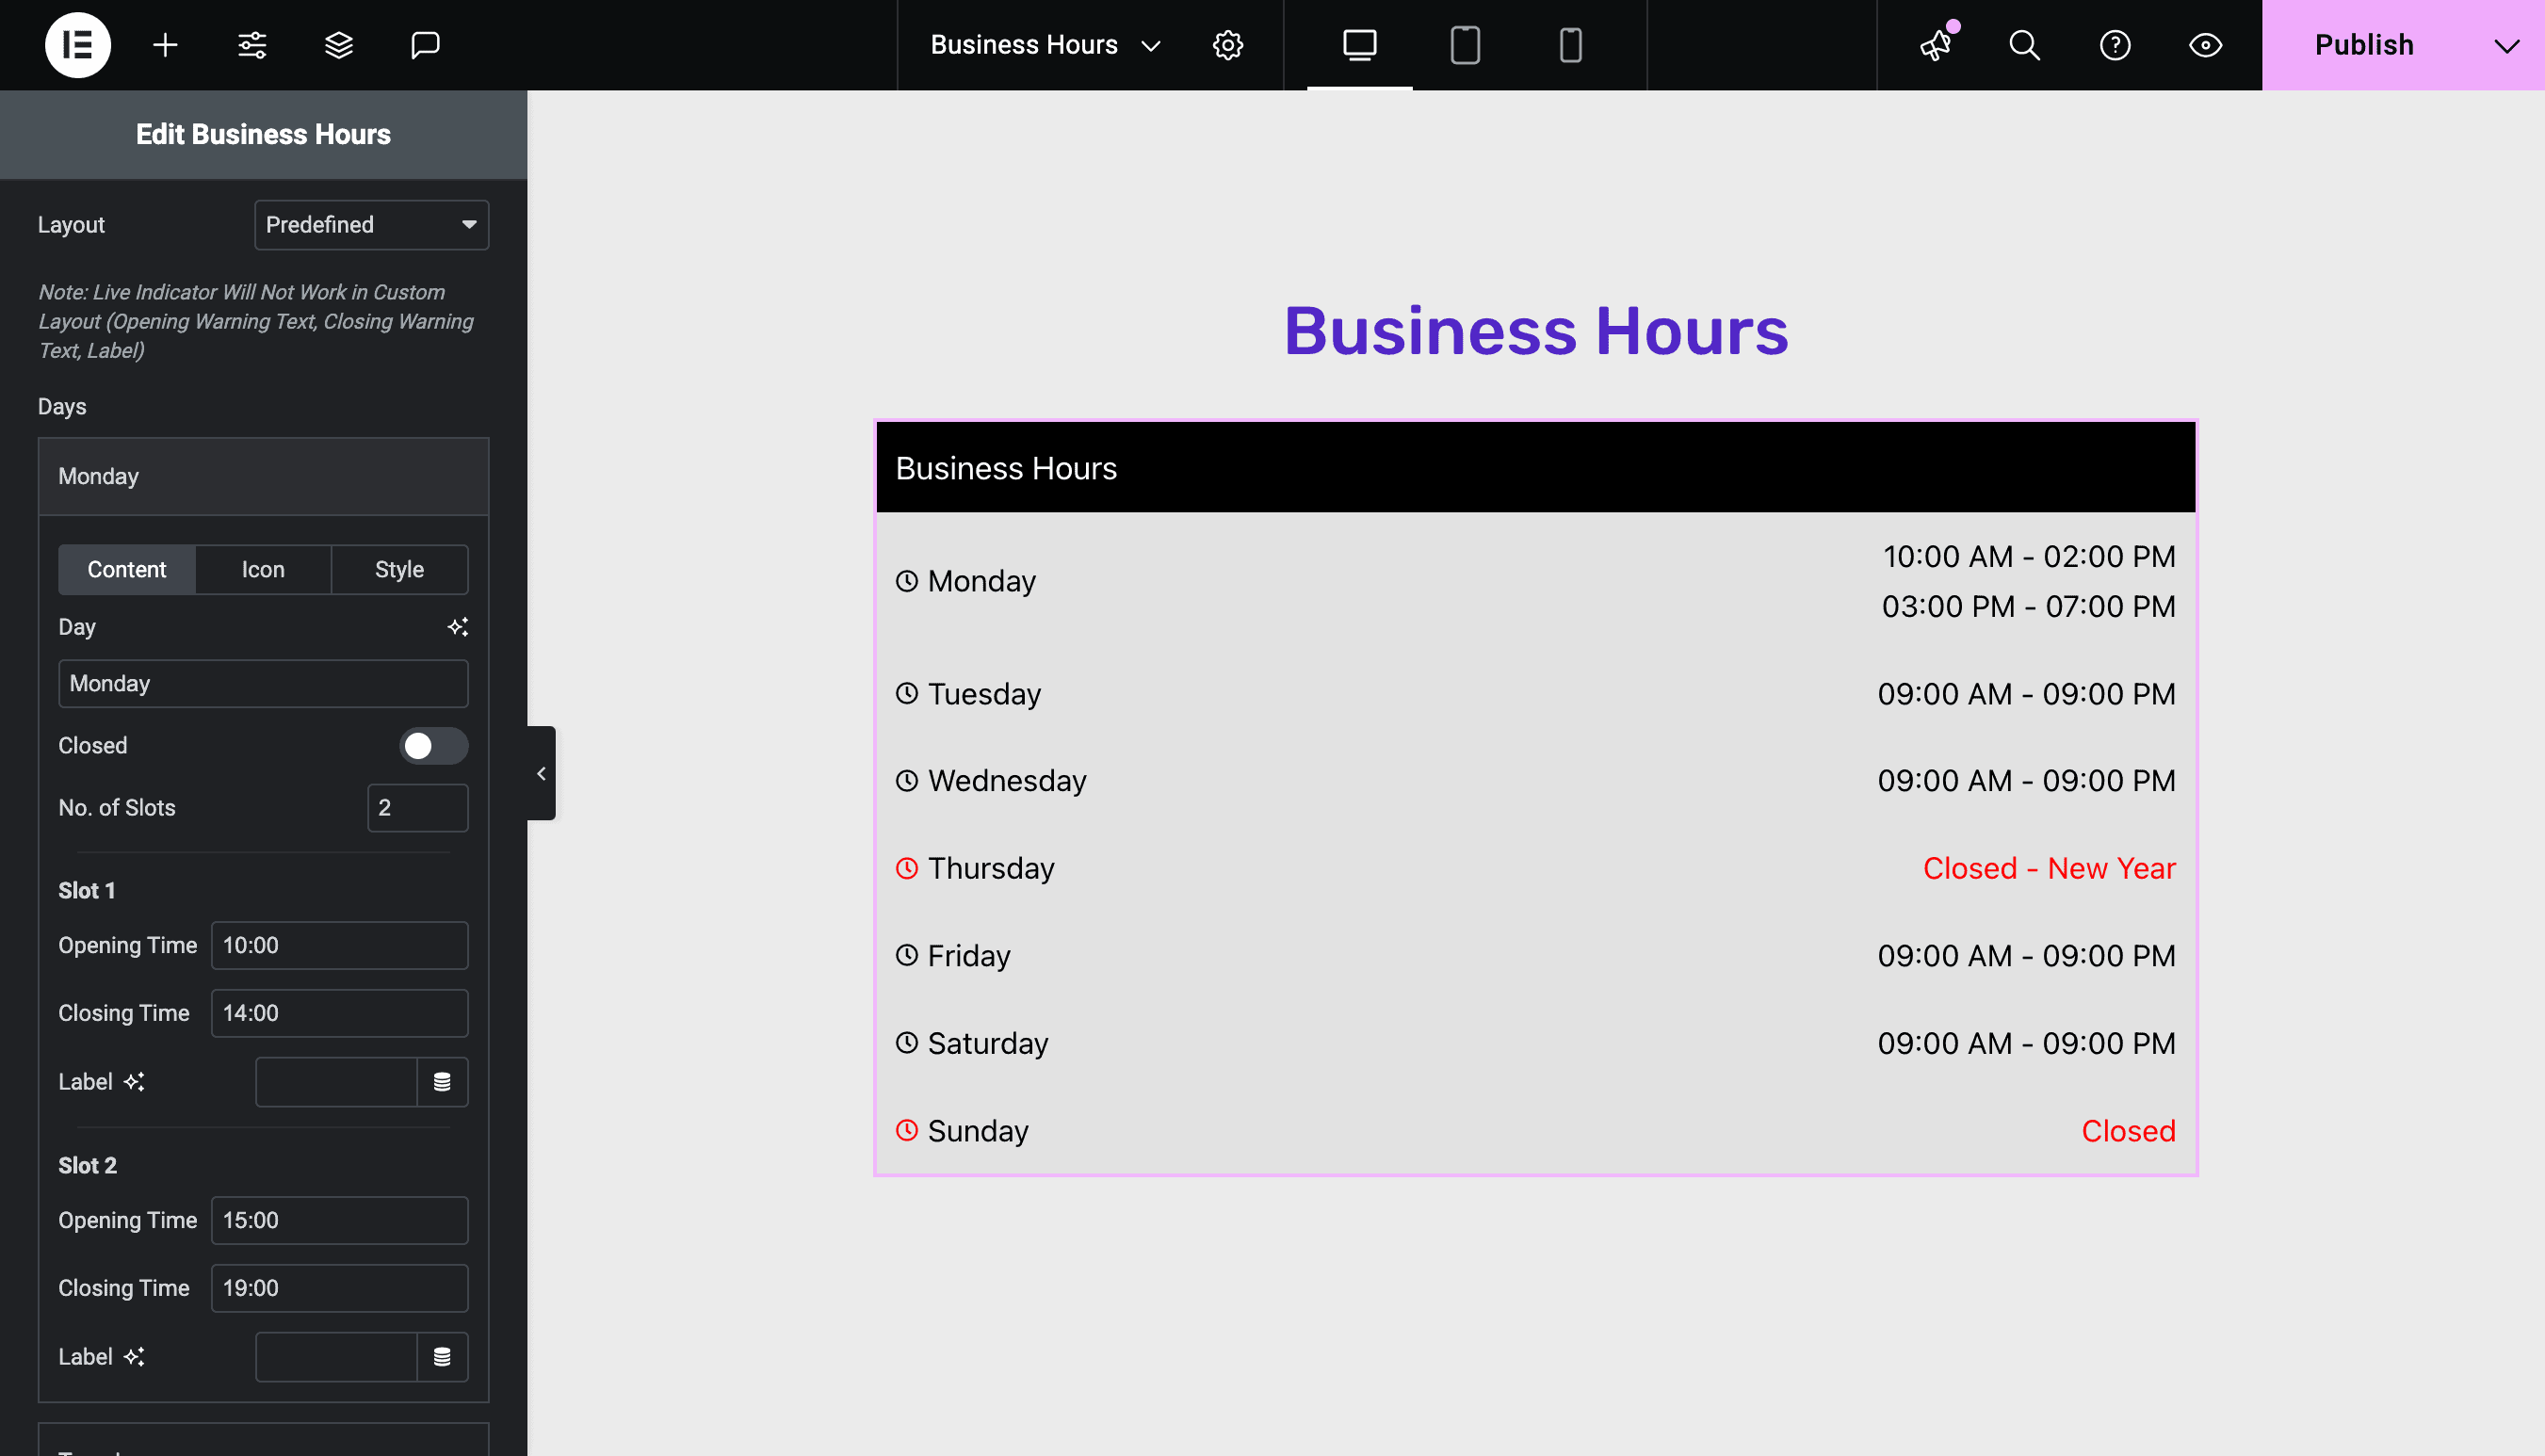Click the label list icon for Slot 2
The image size is (2545, 1456).
[444, 1356]
